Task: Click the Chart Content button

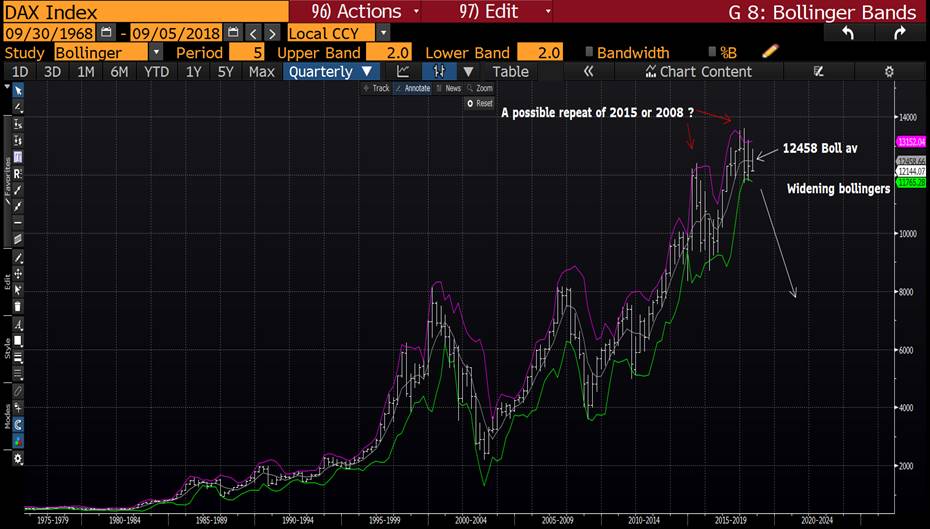Action: 698,72
